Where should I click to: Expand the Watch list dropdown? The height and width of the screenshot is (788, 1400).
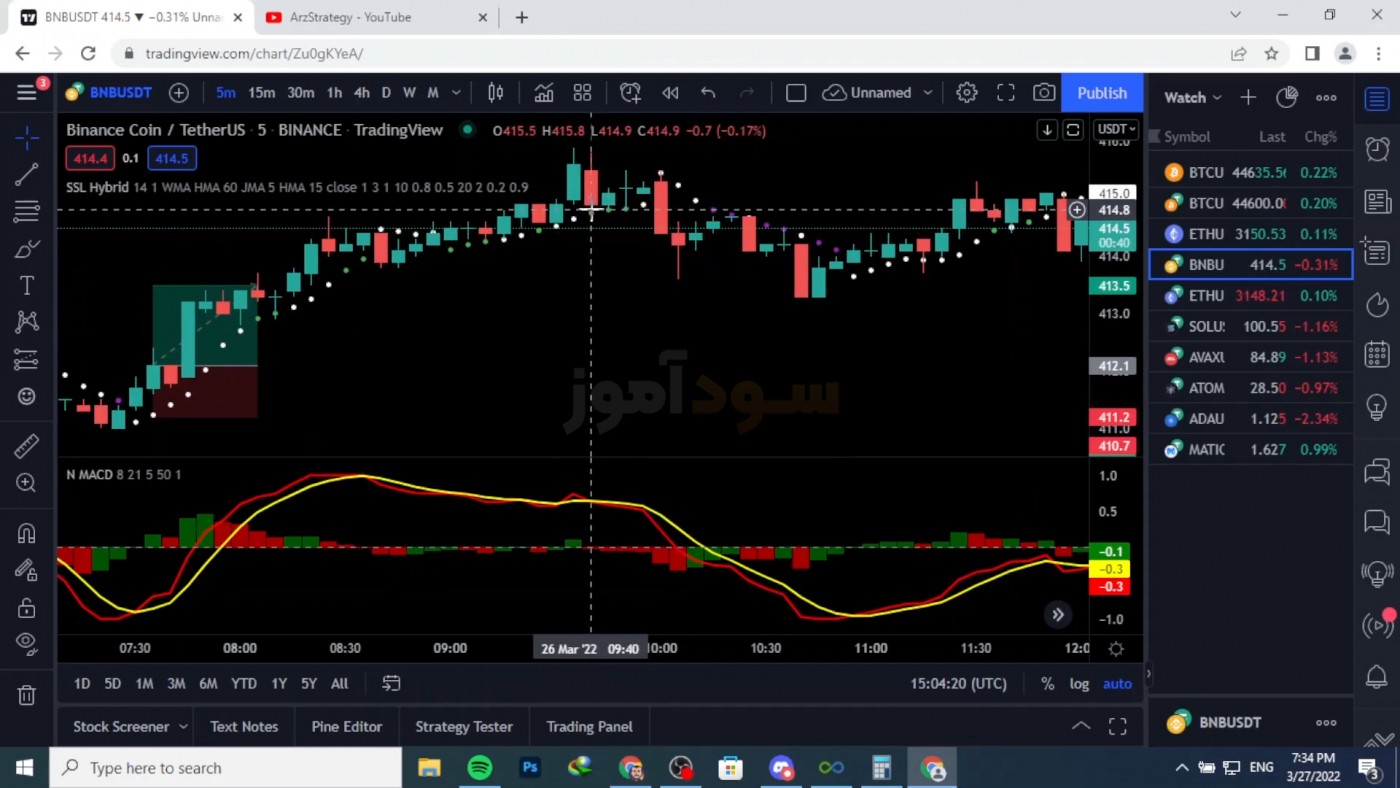1193,97
